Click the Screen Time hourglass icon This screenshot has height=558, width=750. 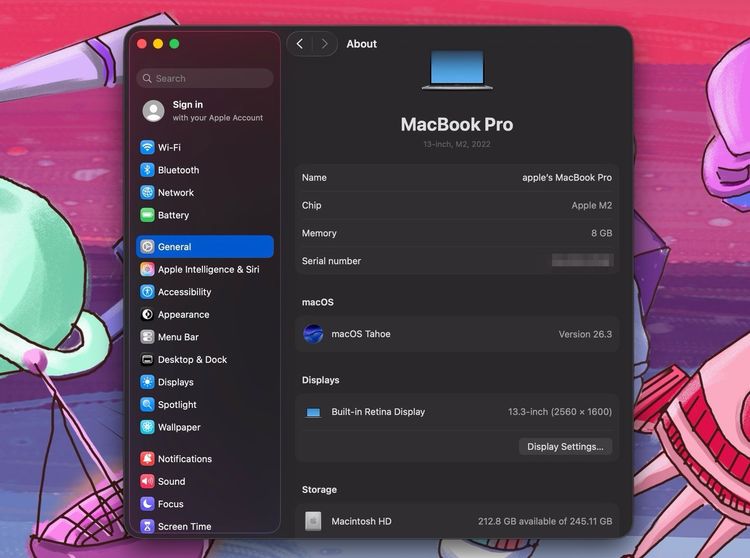pyautogui.click(x=147, y=526)
